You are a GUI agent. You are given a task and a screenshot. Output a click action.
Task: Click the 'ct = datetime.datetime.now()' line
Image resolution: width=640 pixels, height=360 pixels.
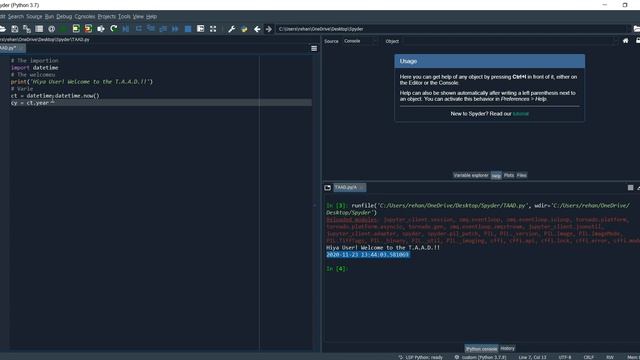(55, 96)
